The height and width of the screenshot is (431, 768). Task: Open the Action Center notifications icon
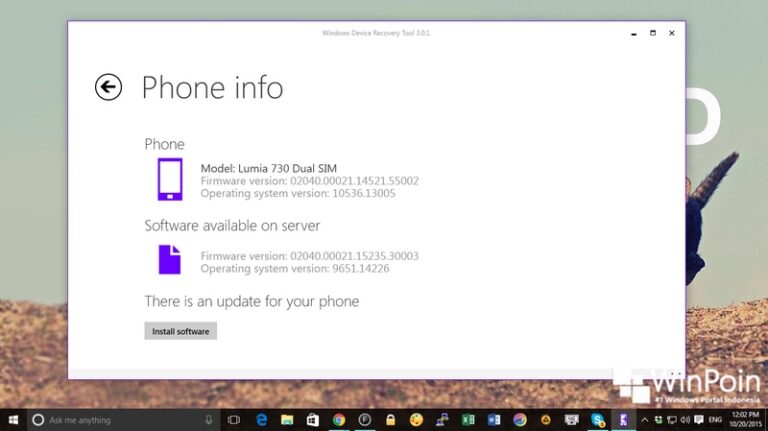click(699, 420)
